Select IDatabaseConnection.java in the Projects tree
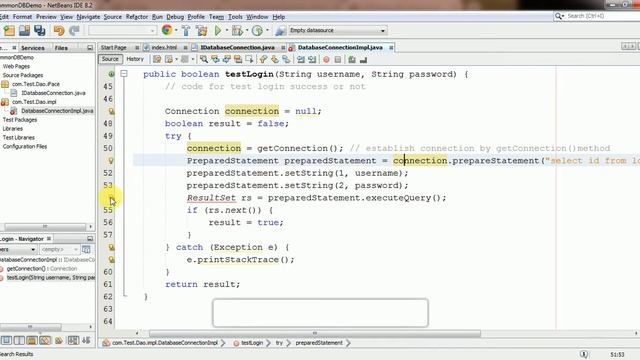Viewport: 640px width, 360px height. coord(53,93)
